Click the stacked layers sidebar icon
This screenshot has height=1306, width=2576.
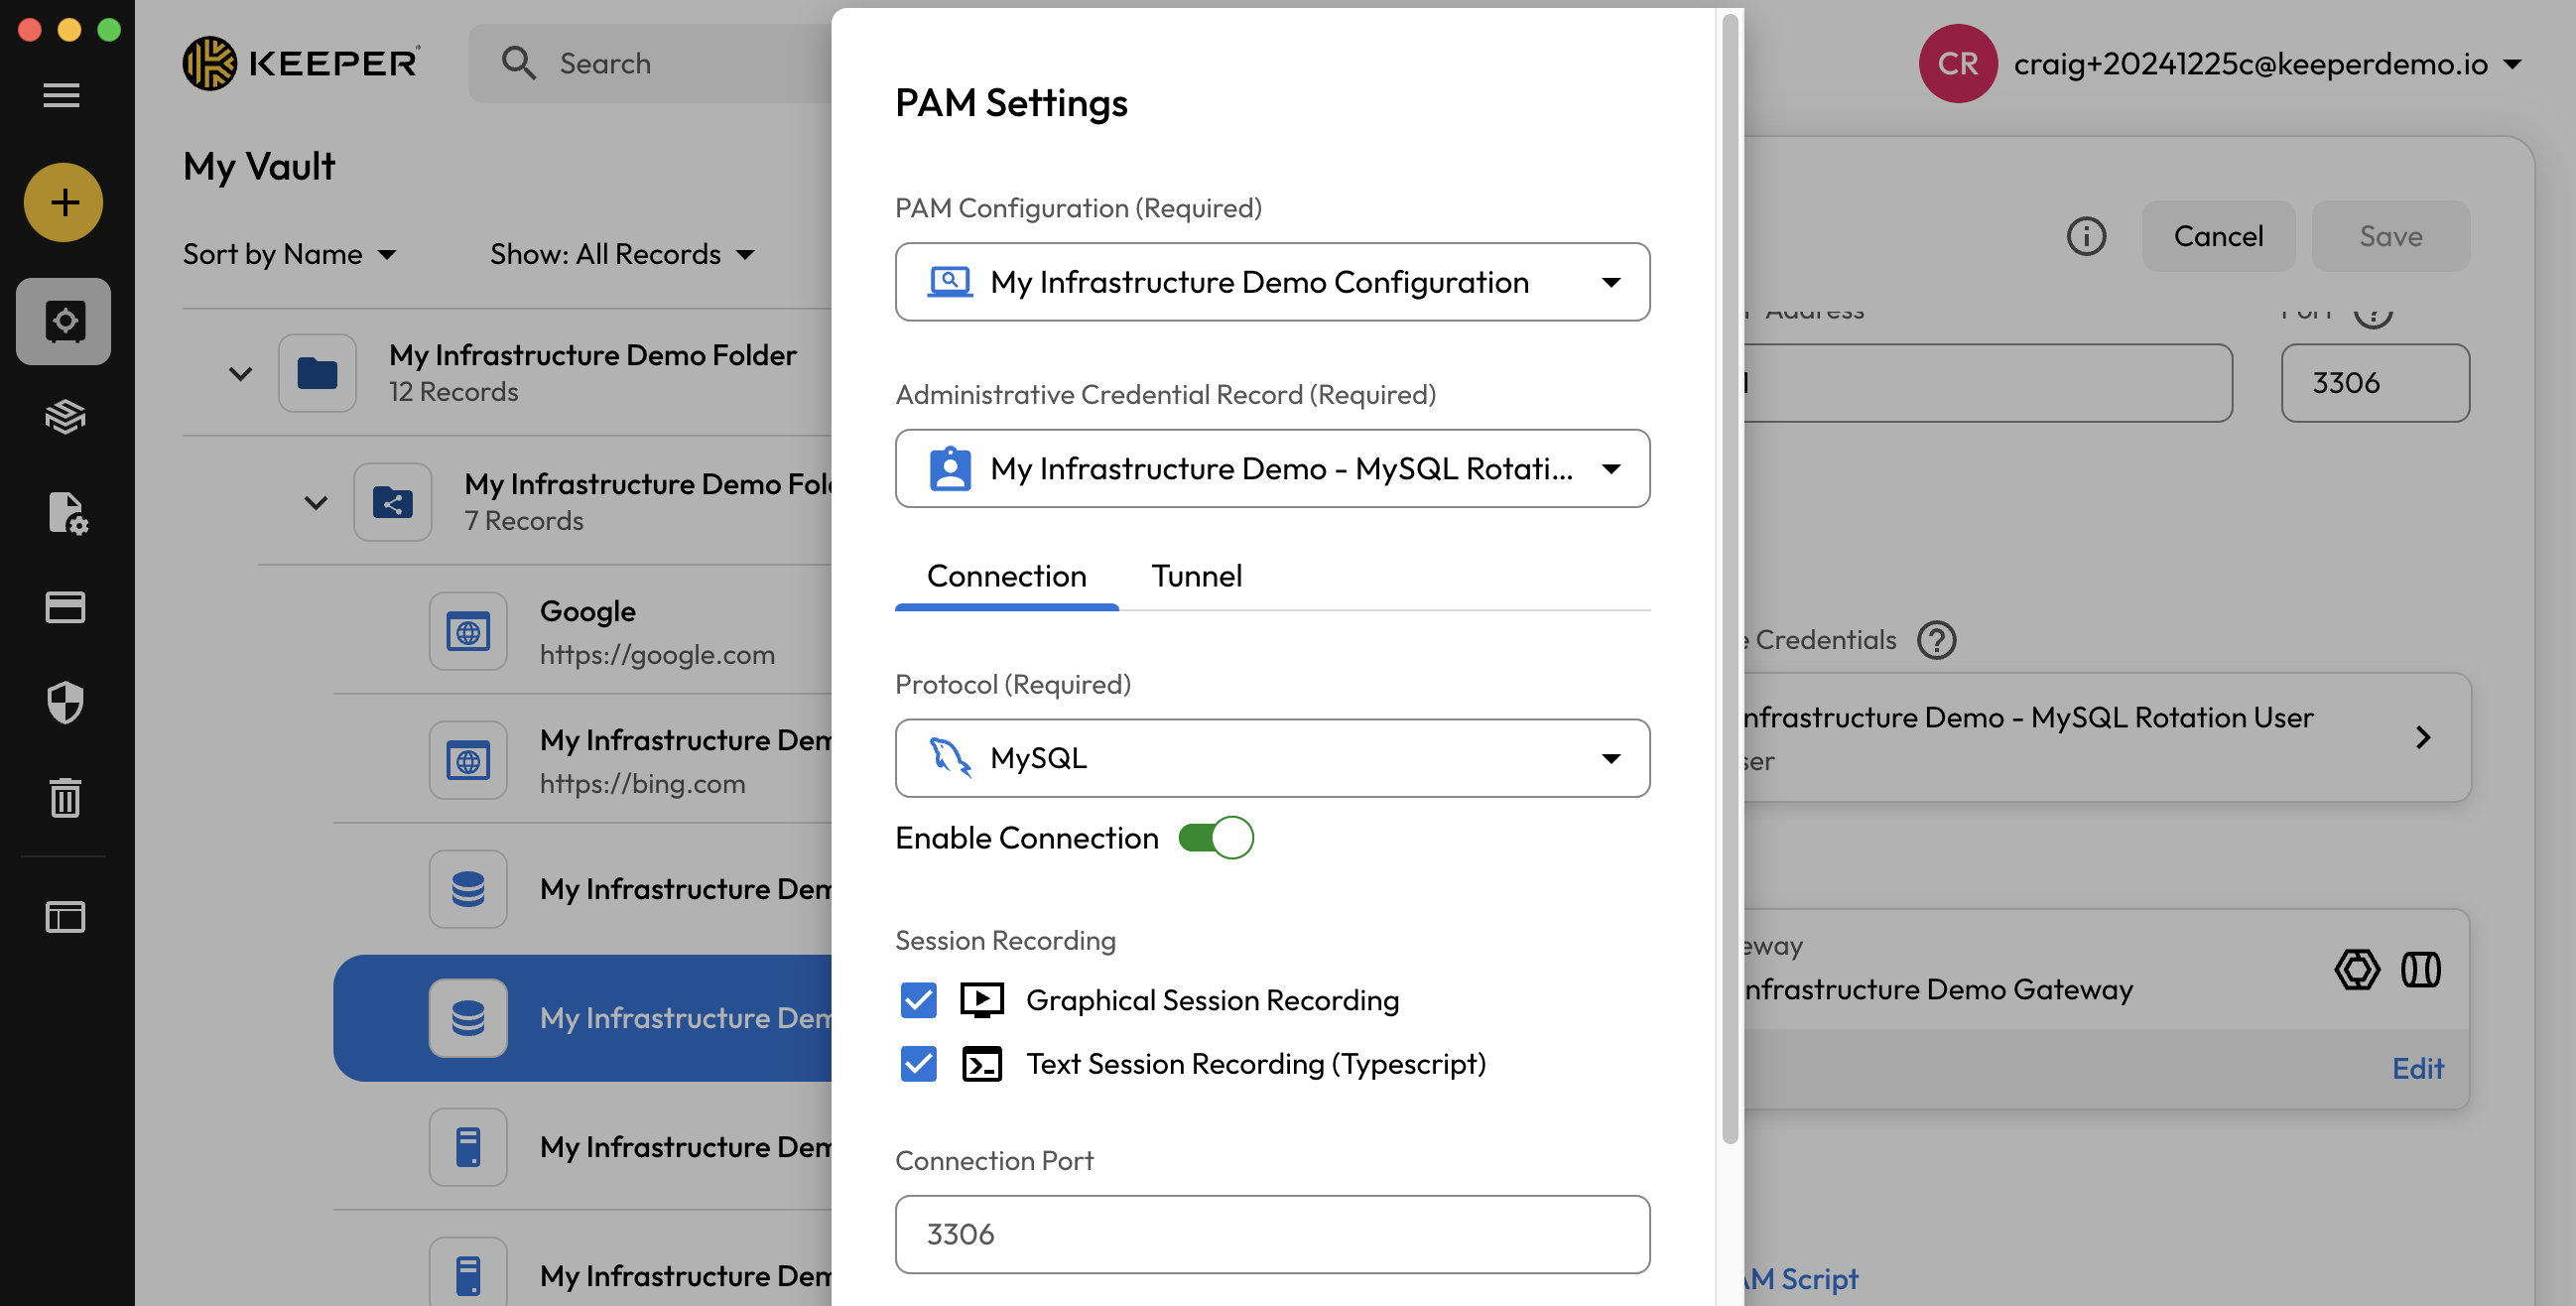point(65,416)
